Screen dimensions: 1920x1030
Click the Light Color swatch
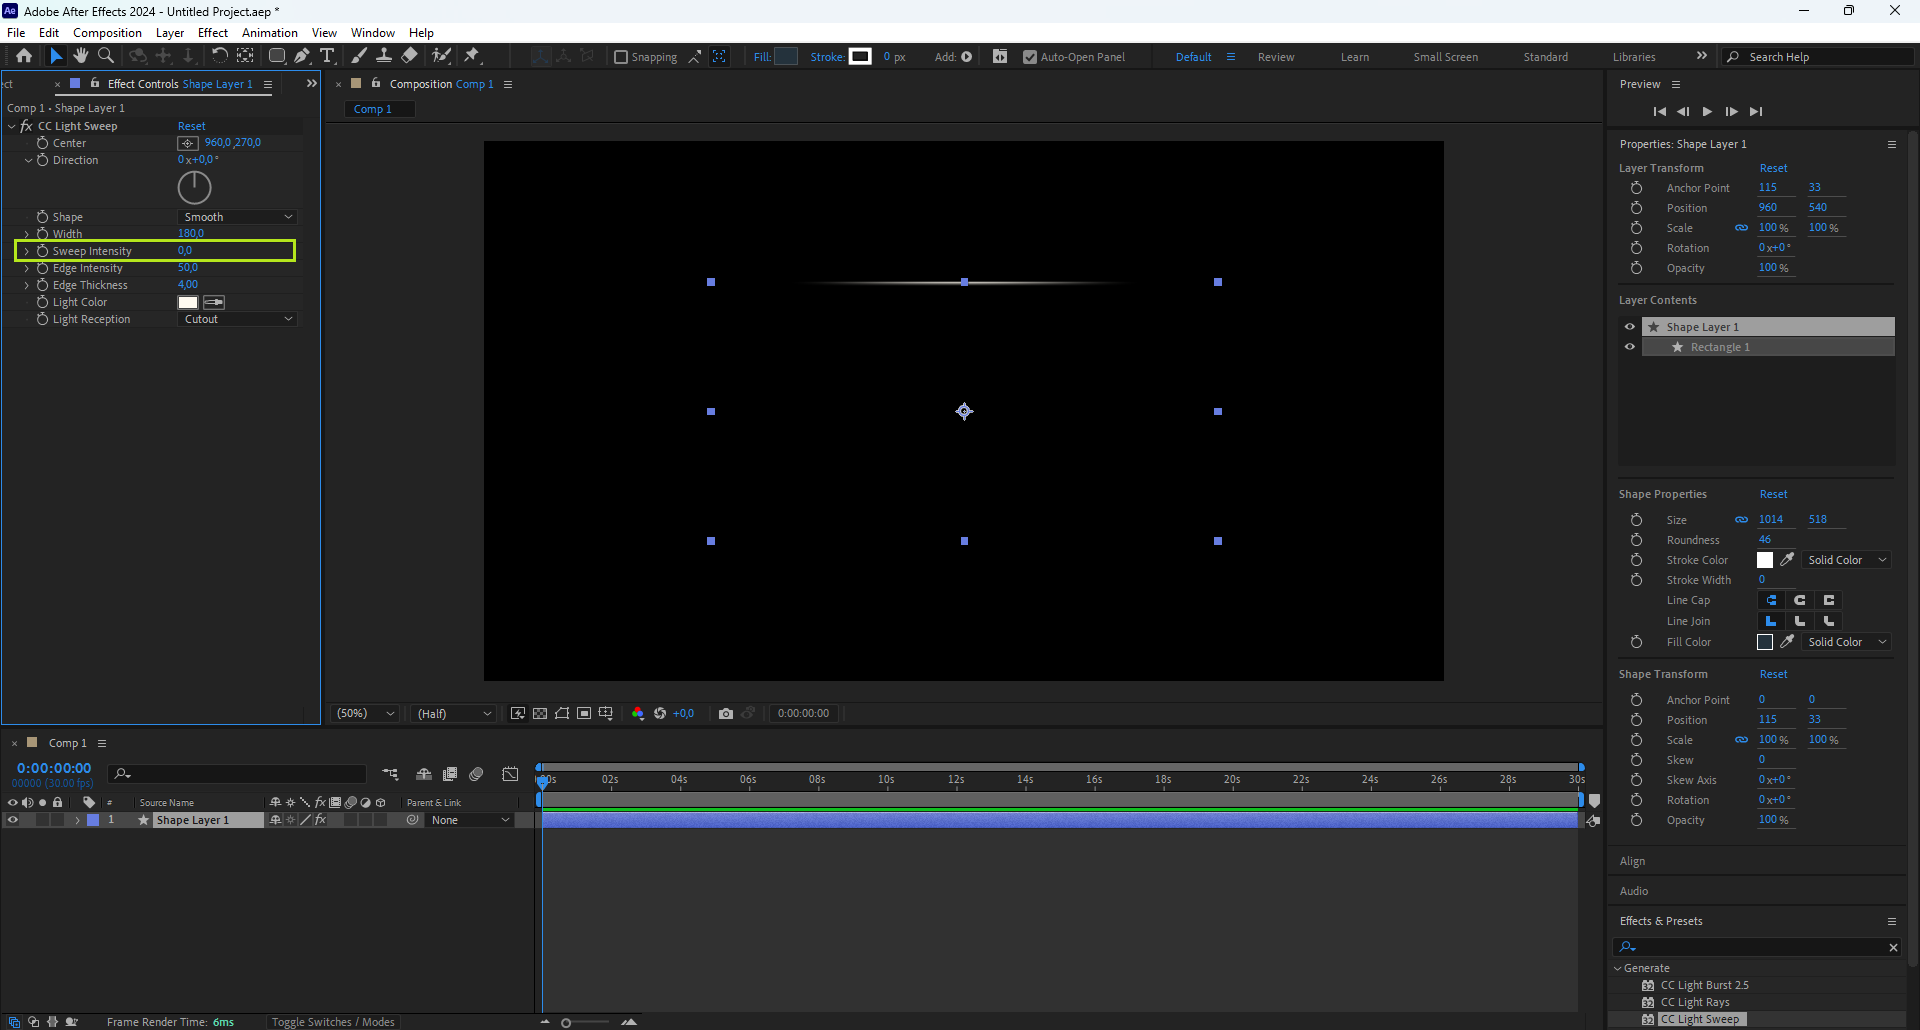[x=188, y=302]
